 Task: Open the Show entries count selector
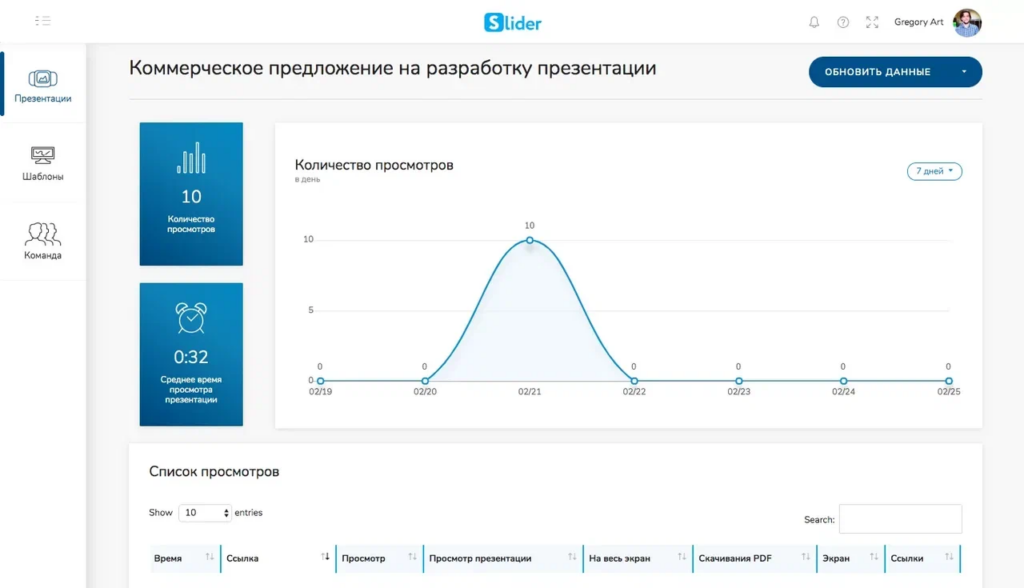pos(205,513)
